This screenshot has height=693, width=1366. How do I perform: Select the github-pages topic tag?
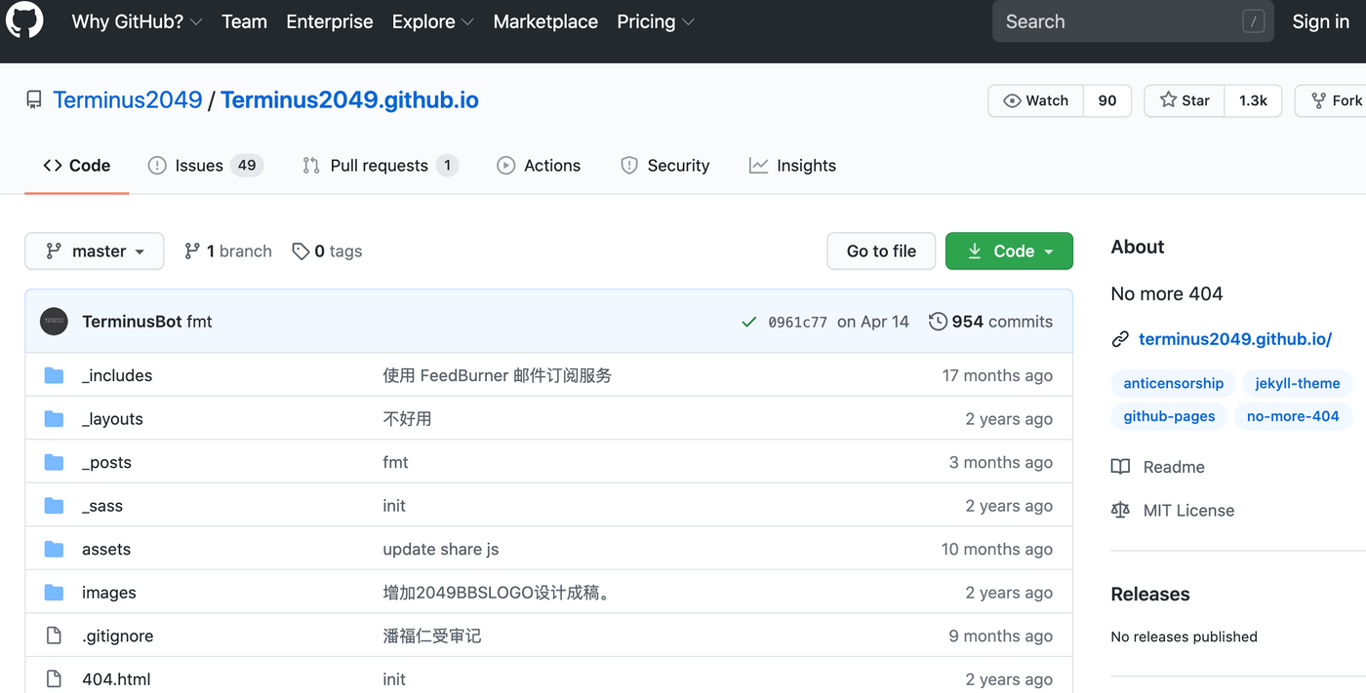[x=1169, y=416]
